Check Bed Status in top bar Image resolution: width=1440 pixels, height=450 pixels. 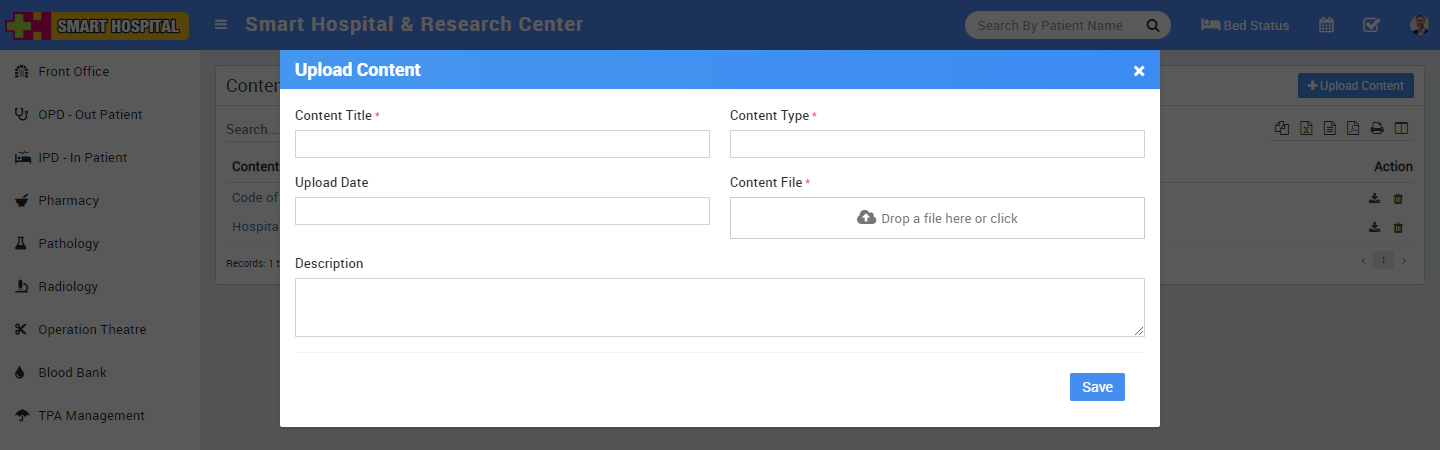(x=1245, y=26)
